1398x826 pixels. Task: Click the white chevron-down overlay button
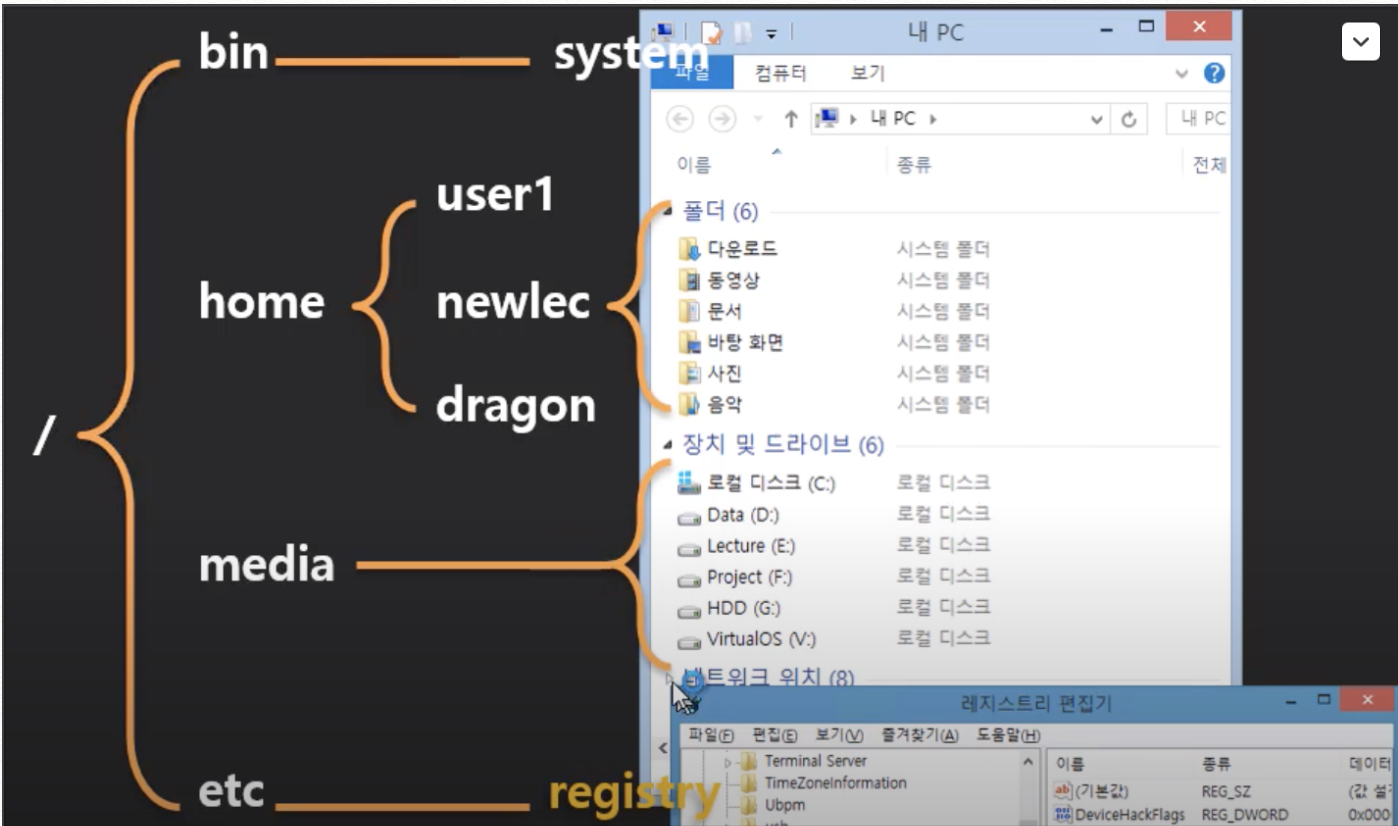point(1360,41)
